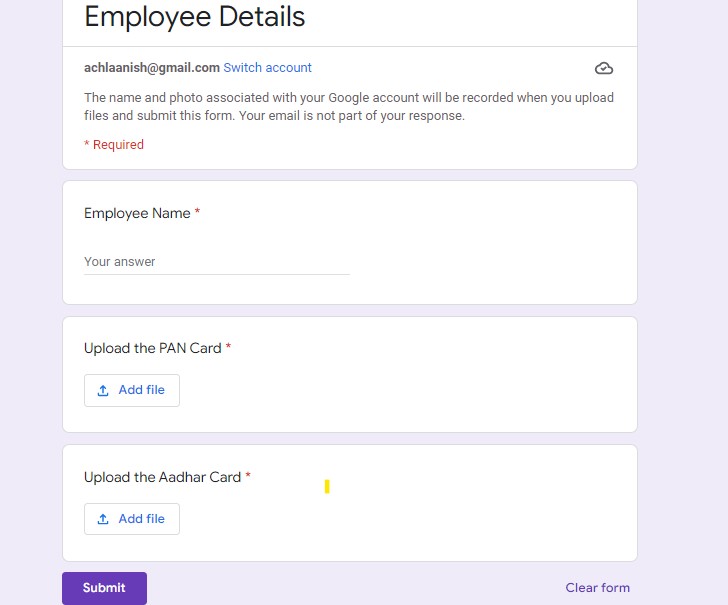Click the cloud draft-saved icon
This screenshot has width=728, height=605.
coord(604,69)
